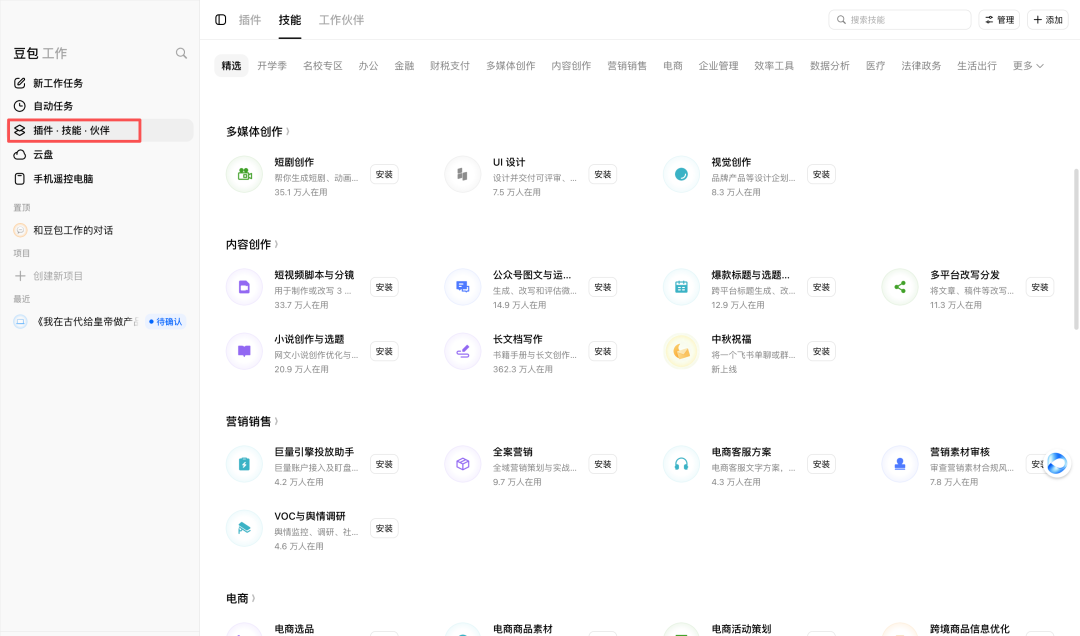The height and width of the screenshot is (636, 1080).
Task: Select the 多媒体创作 category tab
Action: tap(510, 65)
